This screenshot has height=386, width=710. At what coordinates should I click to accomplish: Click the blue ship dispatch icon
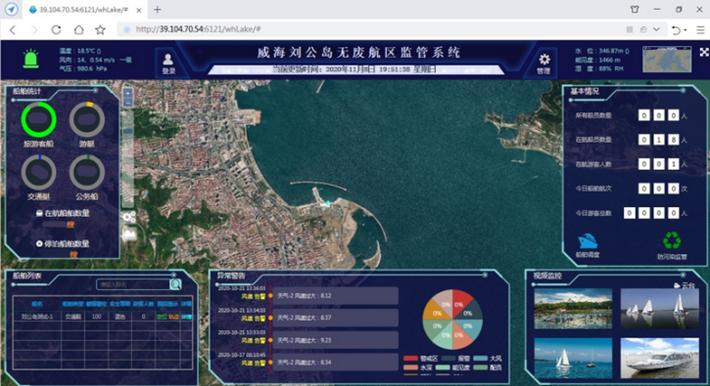click(588, 241)
